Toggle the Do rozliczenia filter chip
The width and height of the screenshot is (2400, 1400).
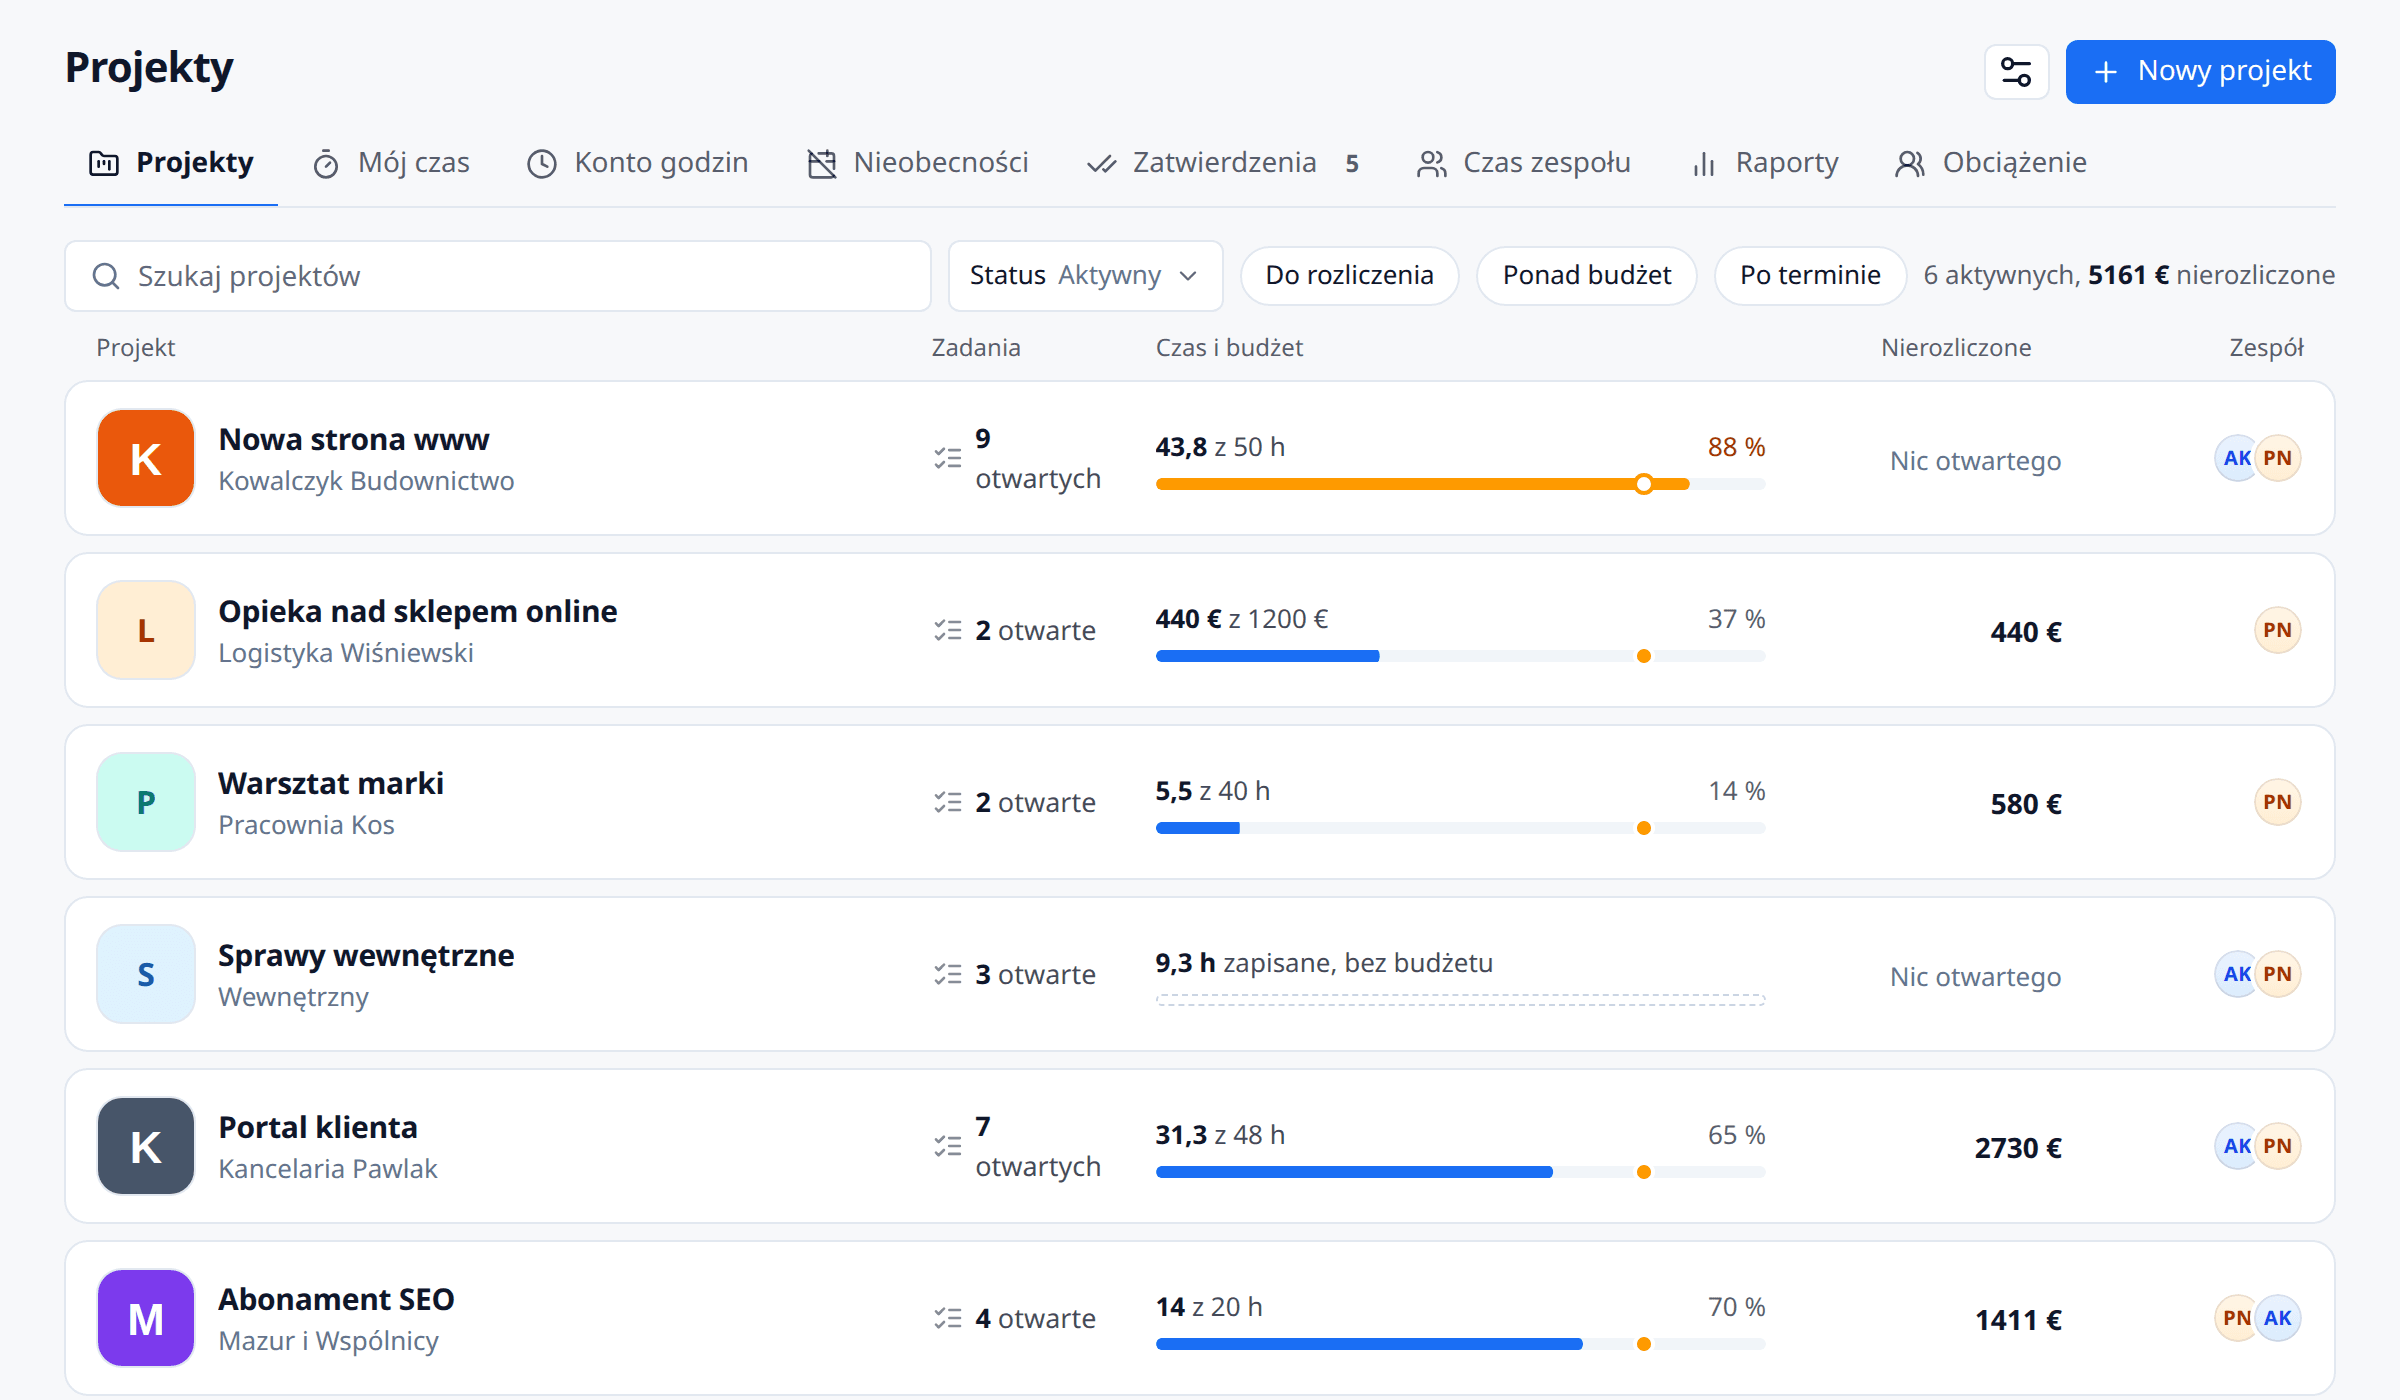[1349, 275]
